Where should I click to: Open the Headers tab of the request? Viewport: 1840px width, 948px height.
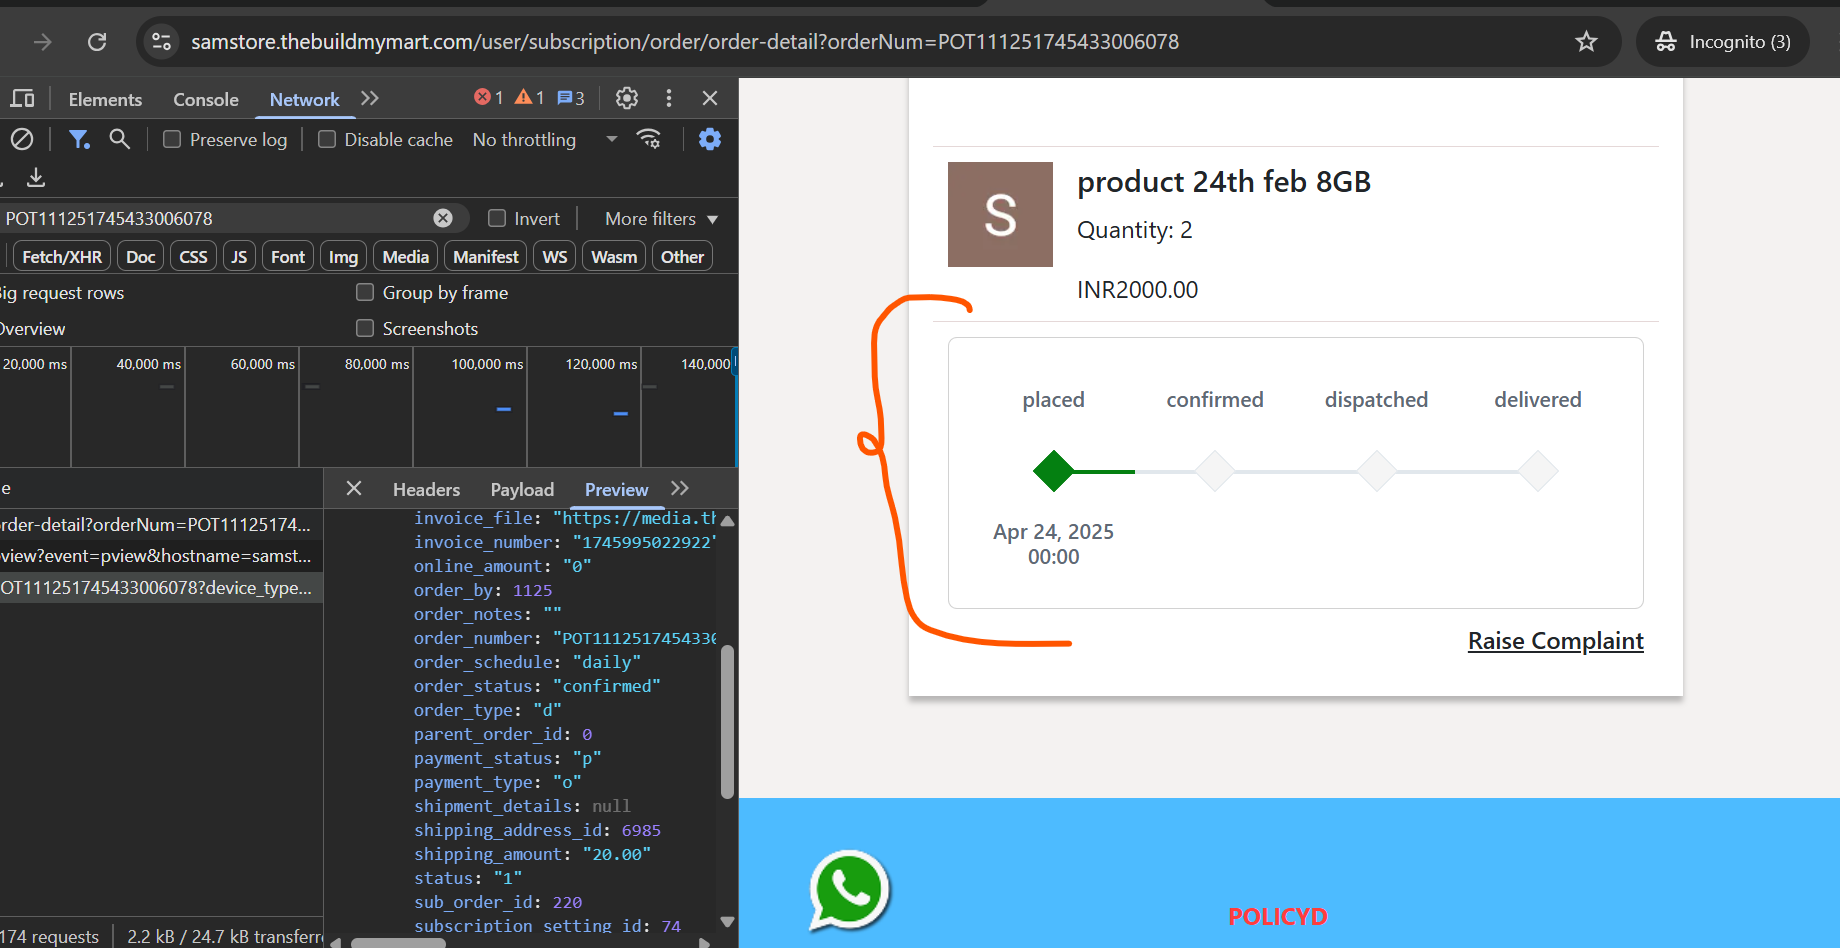pos(426,489)
